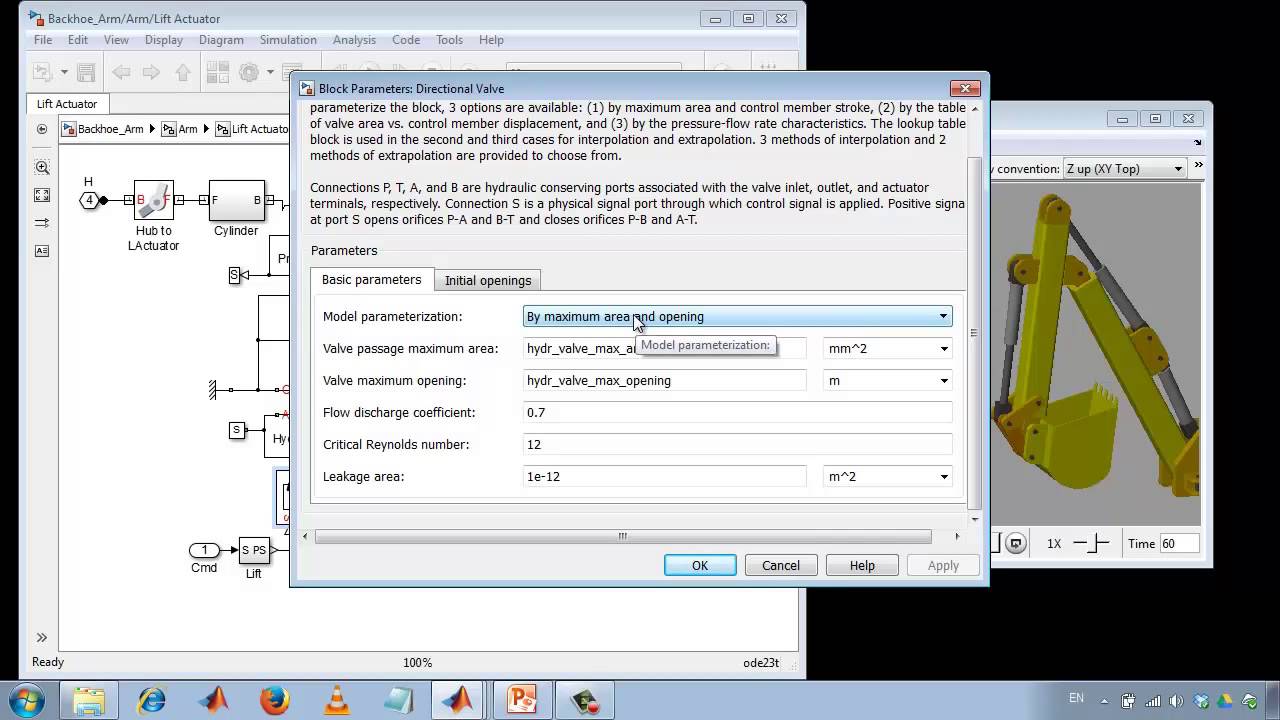Click the Time field in viewer
This screenshot has height=720, width=1280.
(x=1180, y=543)
